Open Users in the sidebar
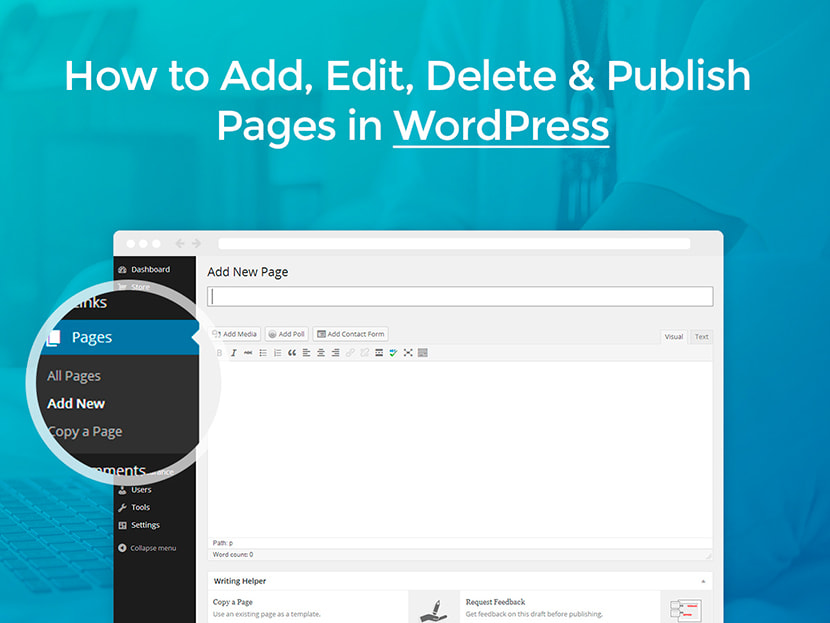Screen dimensions: 830x623 click(136, 490)
